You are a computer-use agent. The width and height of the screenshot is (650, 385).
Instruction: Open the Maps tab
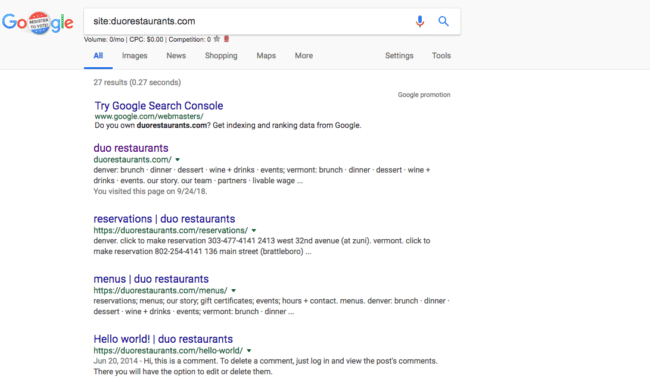(266, 56)
